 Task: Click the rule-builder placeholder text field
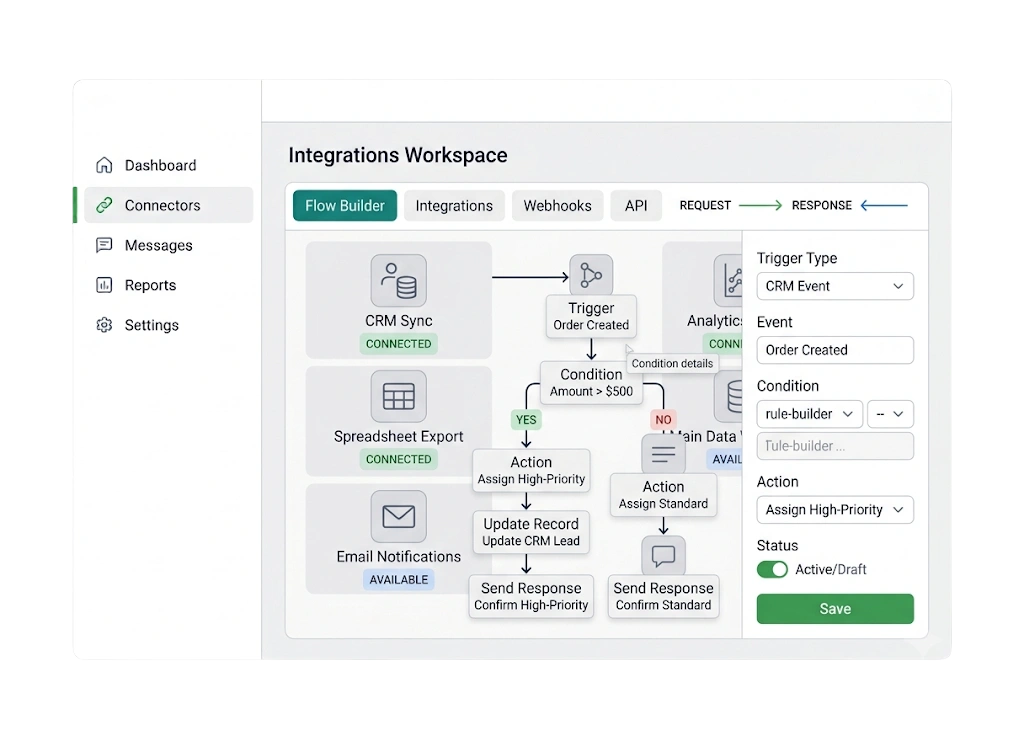(x=835, y=446)
